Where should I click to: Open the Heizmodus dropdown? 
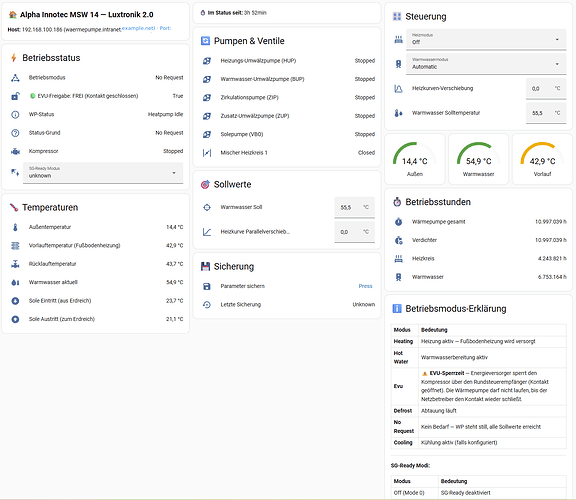point(486,39)
